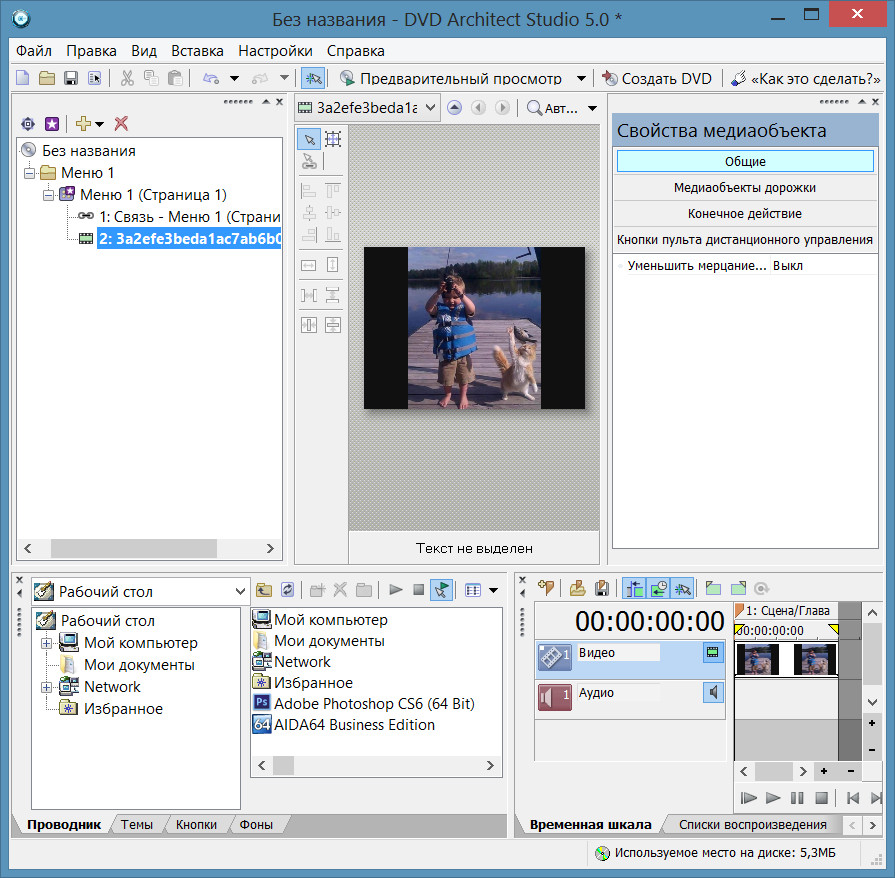Click the project tree horizontal scrollbar
895x878 pixels.
[132, 548]
